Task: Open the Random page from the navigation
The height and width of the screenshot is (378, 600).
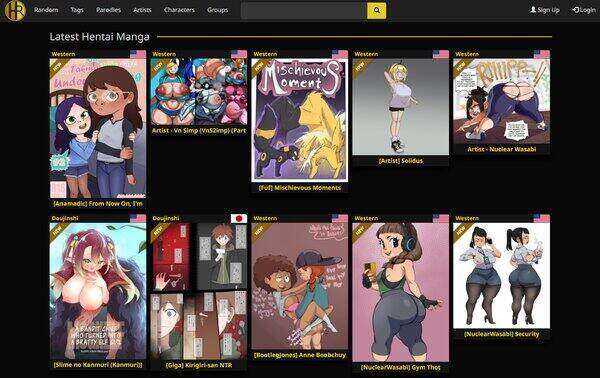Action: click(46, 10)
